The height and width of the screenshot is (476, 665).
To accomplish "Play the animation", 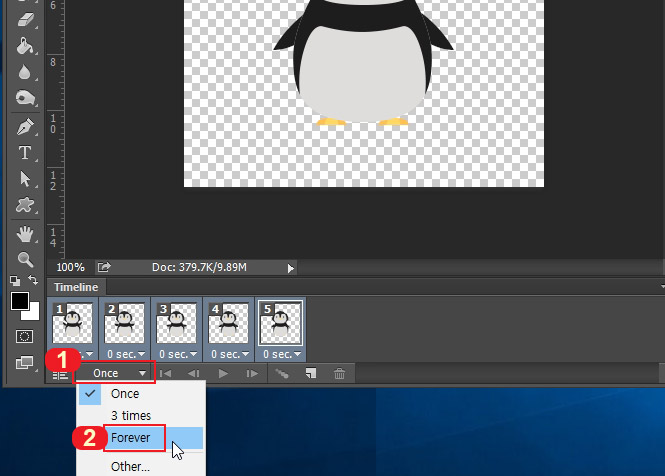I will 223,373.
